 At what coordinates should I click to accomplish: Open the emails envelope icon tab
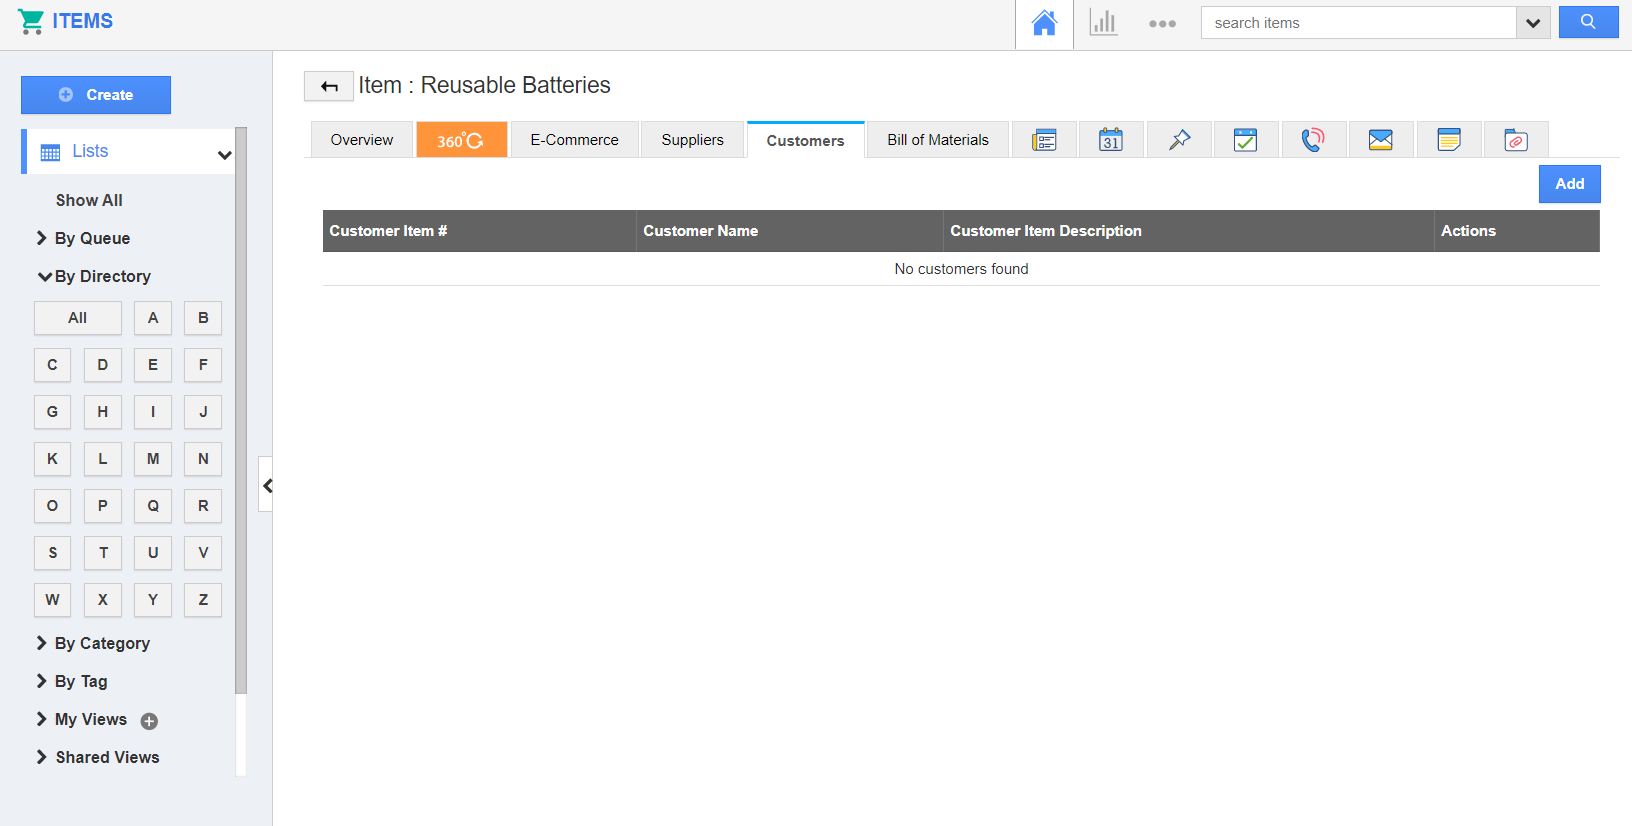[1381, 140]
